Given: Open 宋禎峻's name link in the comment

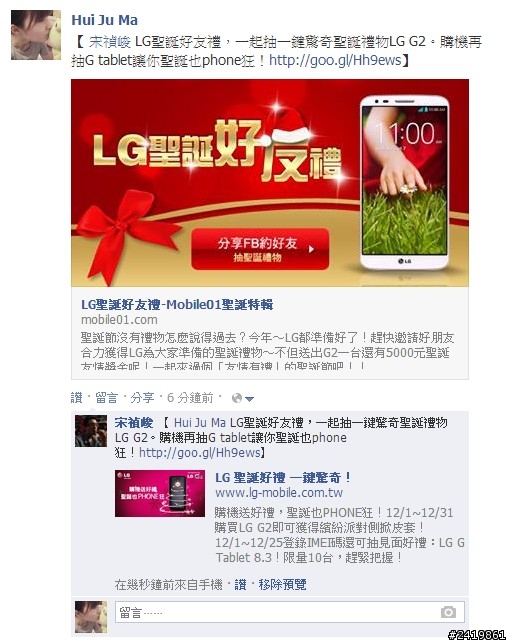Looking at the screenshot, I should (134, 422).
